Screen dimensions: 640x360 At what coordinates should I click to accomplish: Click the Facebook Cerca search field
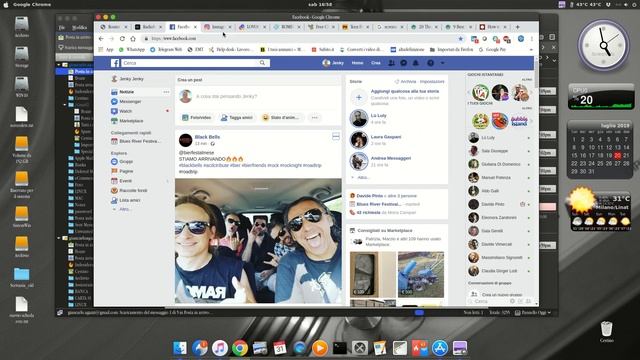[x=190, y=63]
